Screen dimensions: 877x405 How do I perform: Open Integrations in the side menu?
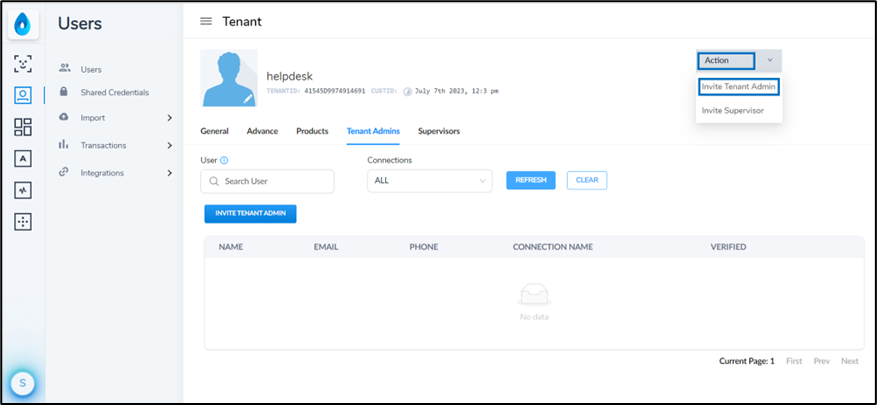tap(102, 173)
